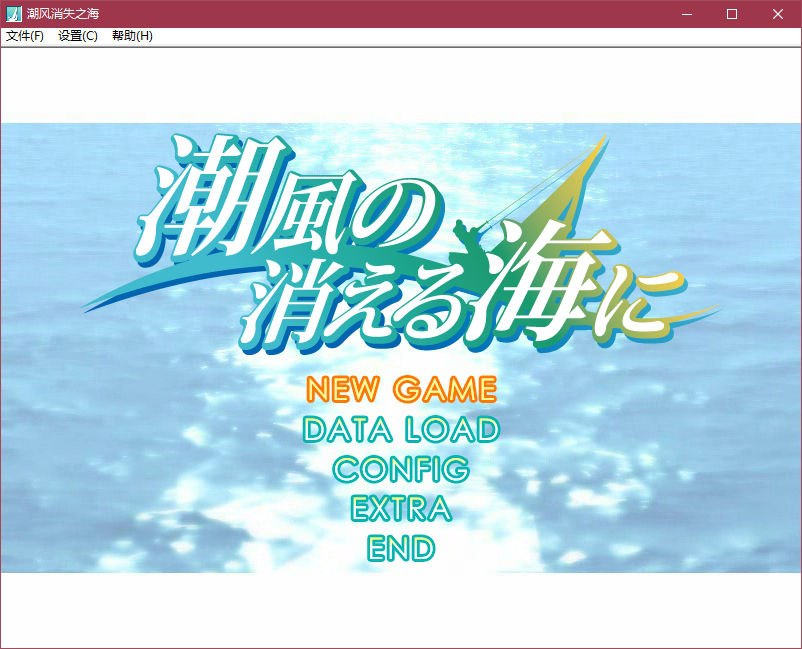Select DATA LOAD on the title screen
This screenshot has width=802, height=649.
coord(401,429)
